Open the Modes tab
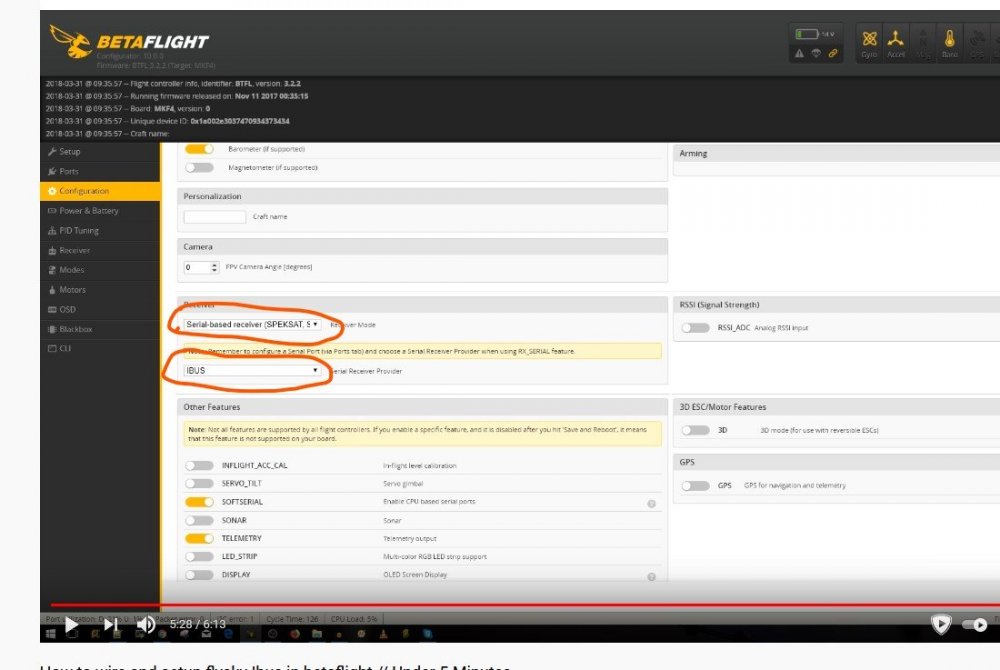Screen dimensions: 1000x670 click(x=100, y=270)
